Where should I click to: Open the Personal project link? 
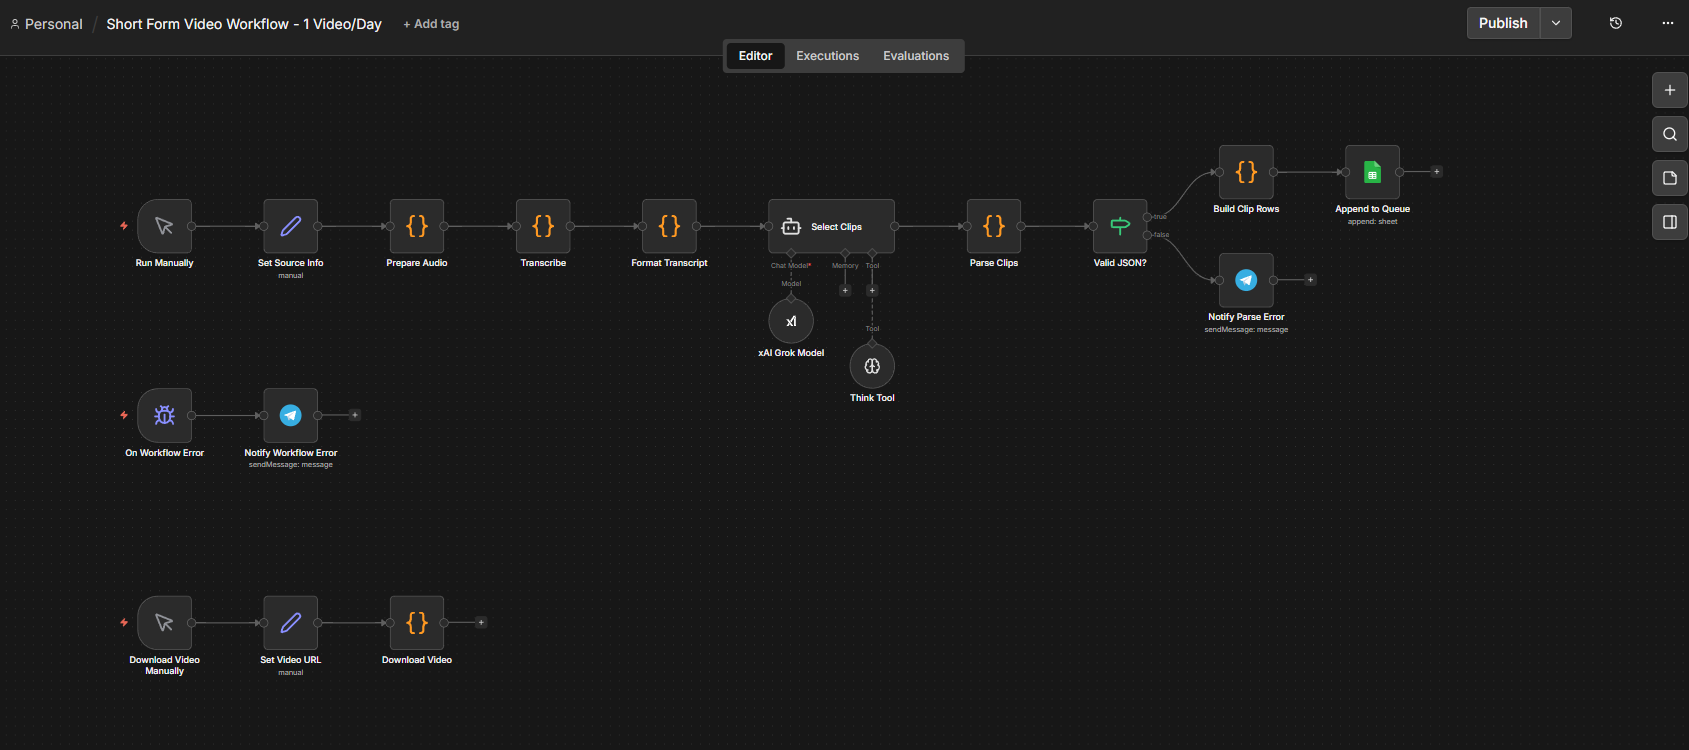click(x=46, y=24)
